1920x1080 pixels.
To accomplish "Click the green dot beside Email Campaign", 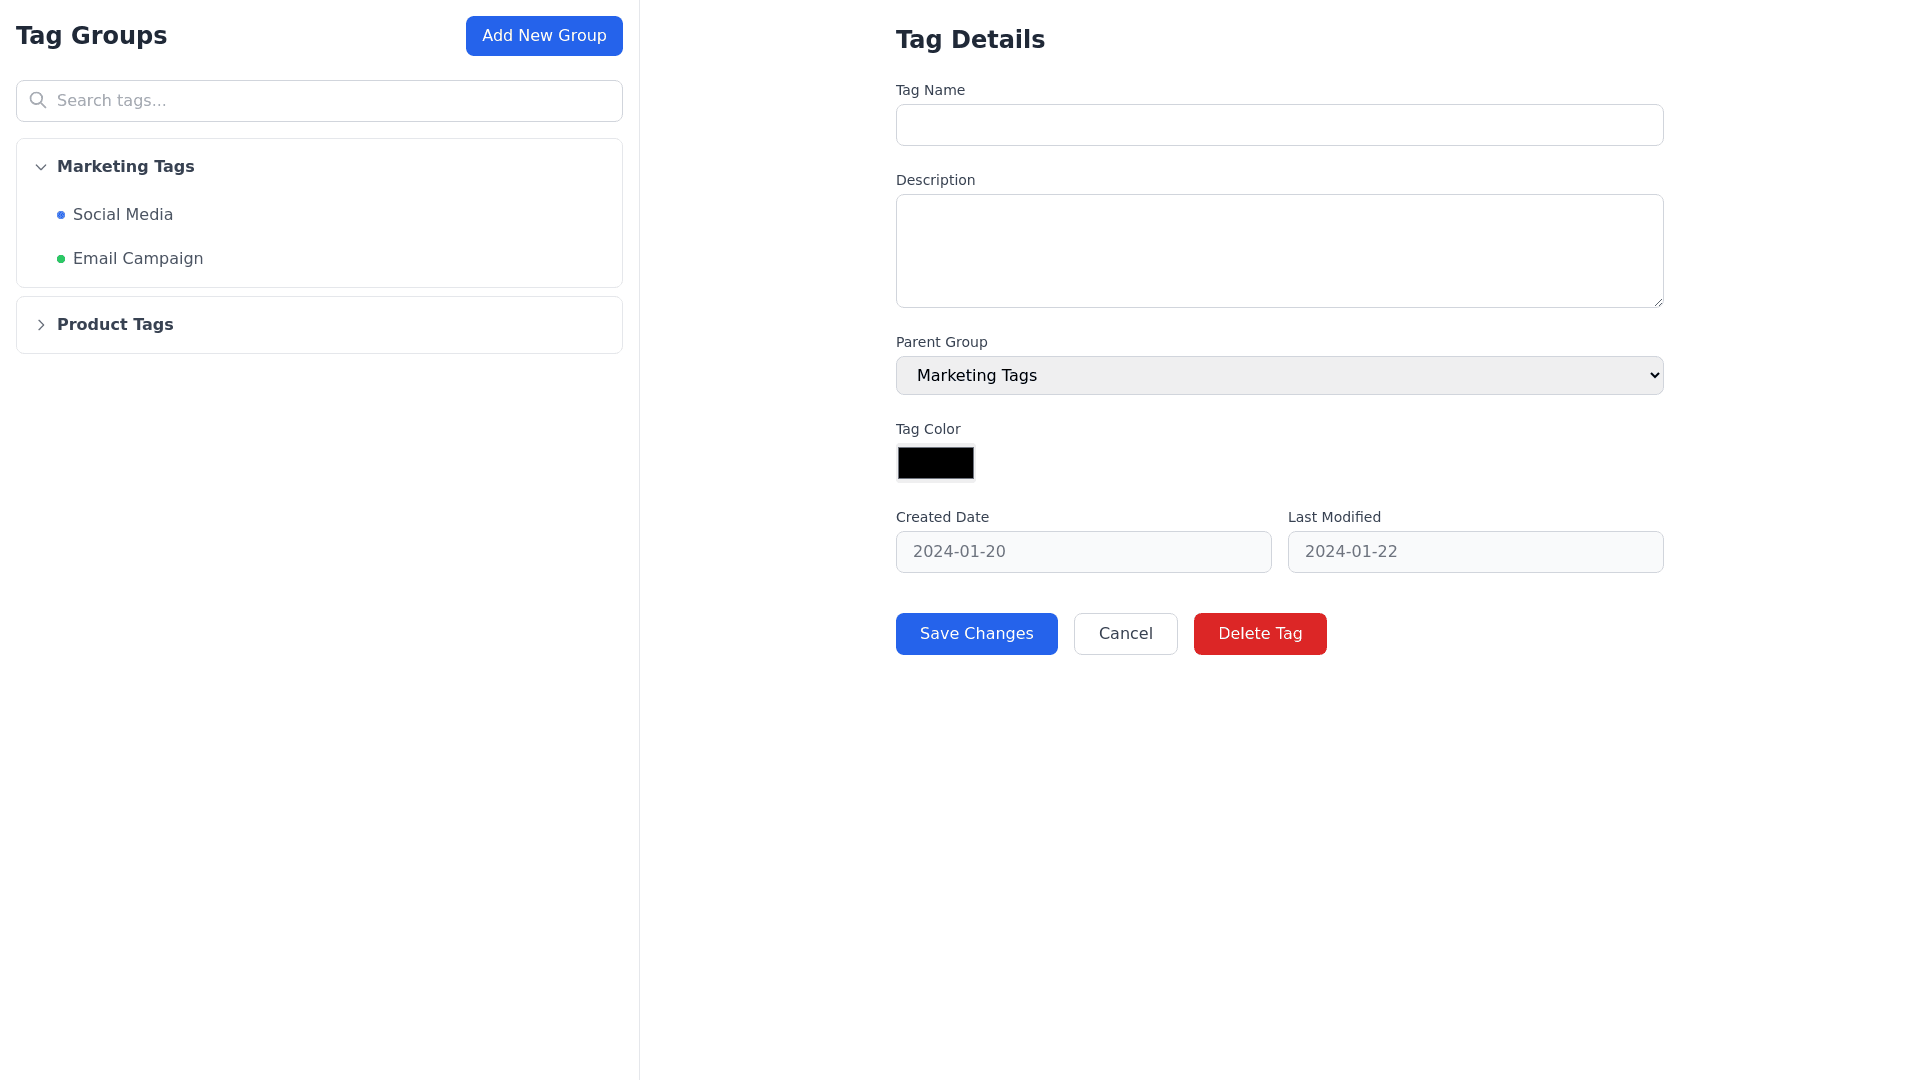I will coord(61,259).
